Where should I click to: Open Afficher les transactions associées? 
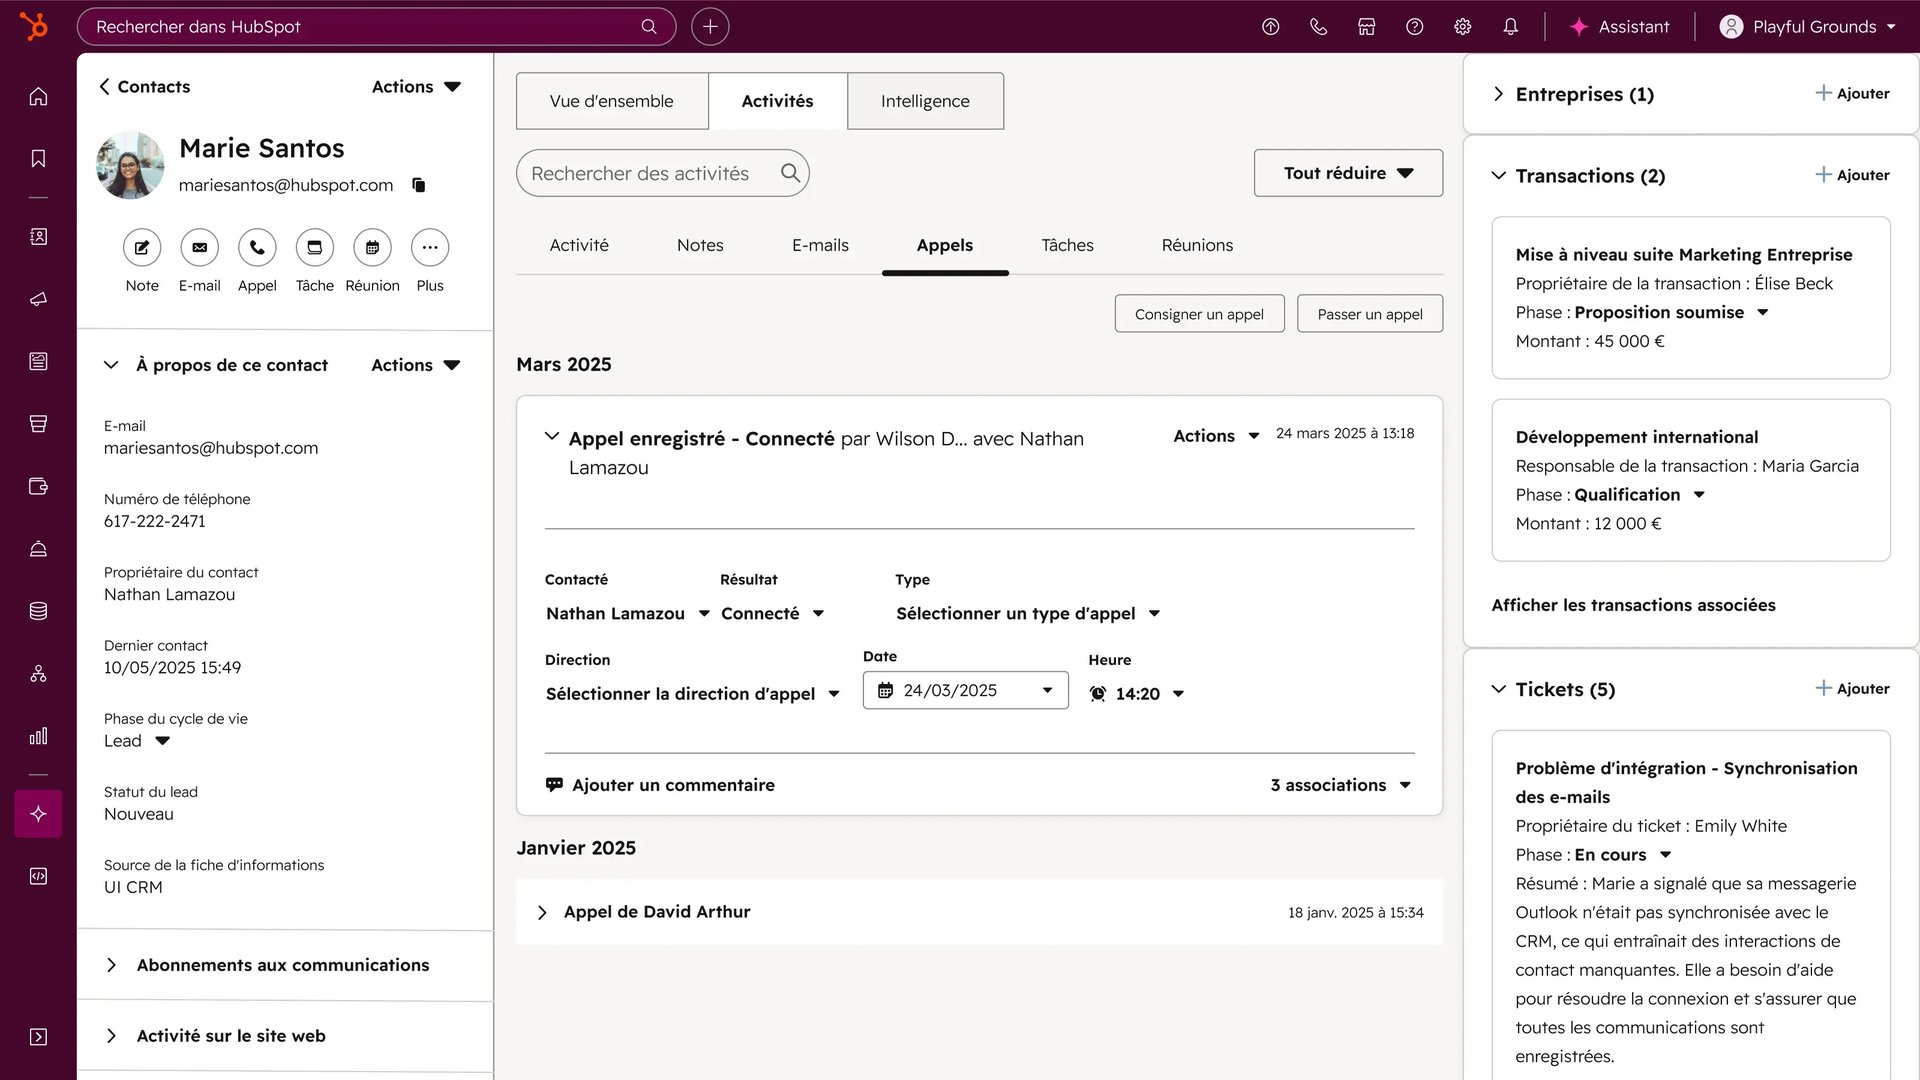click(x=1634, y=605)
